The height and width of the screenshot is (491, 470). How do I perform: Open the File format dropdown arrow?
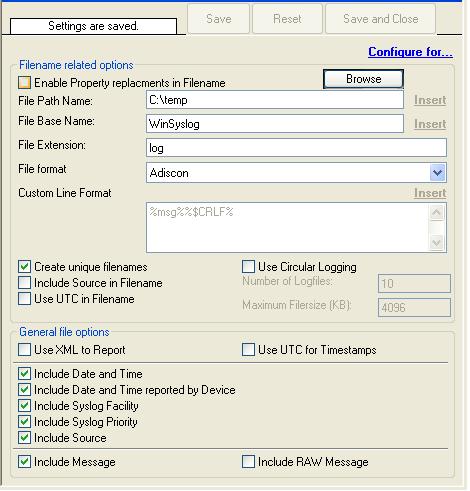point(437,173)
